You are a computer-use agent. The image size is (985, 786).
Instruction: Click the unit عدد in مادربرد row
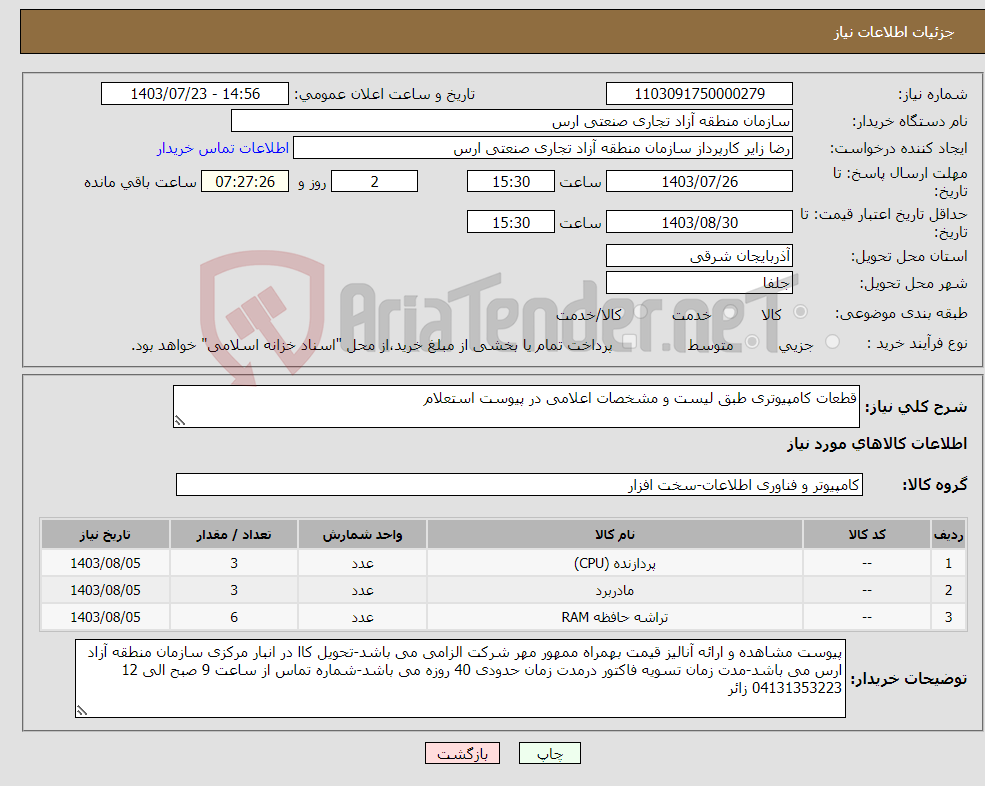(x=362, y=590)
